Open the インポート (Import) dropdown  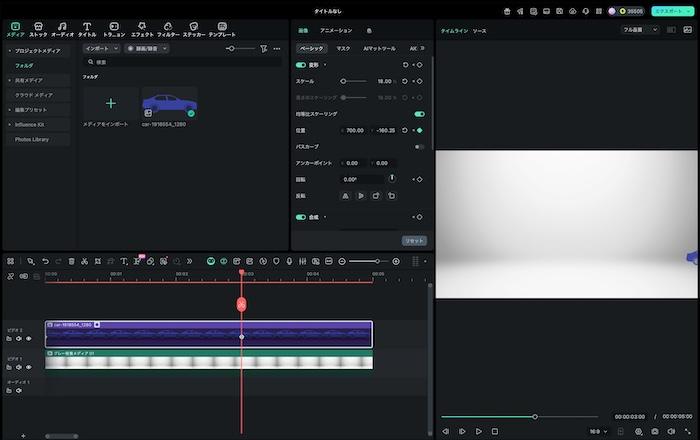101,48
